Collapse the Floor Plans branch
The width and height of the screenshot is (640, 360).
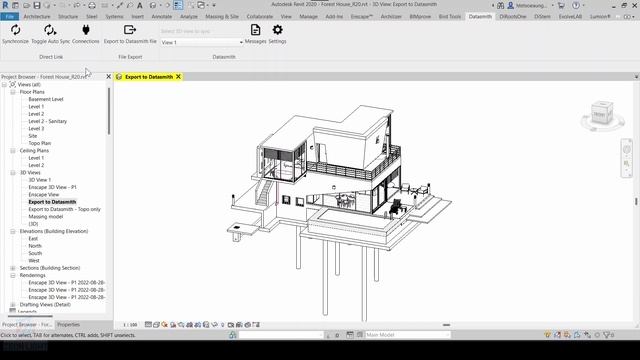(x=13, y=92)
